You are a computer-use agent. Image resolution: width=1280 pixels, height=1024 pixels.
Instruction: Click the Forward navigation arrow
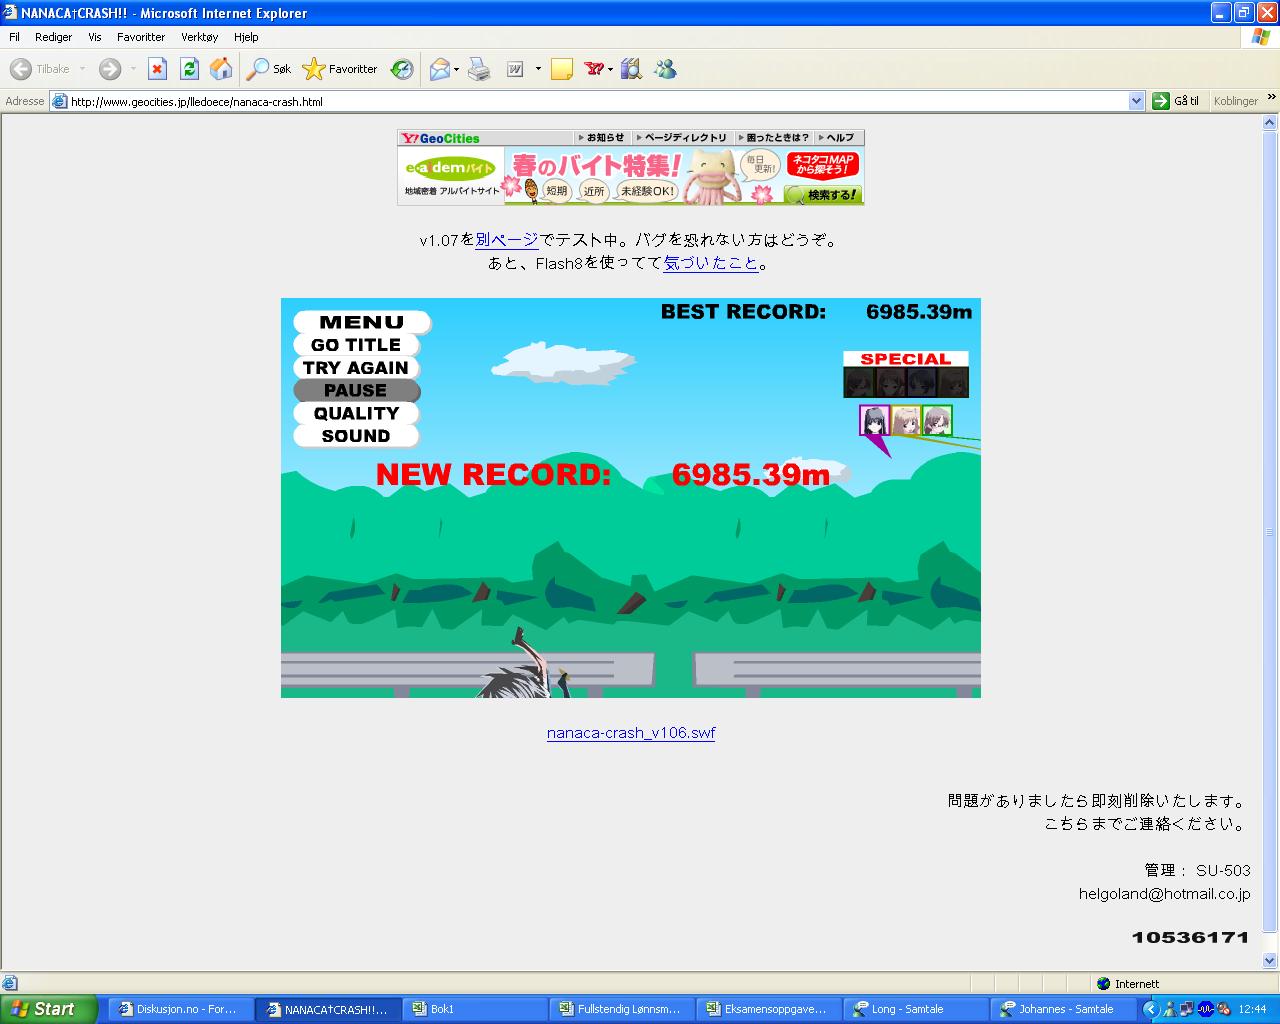click(110, 69)
